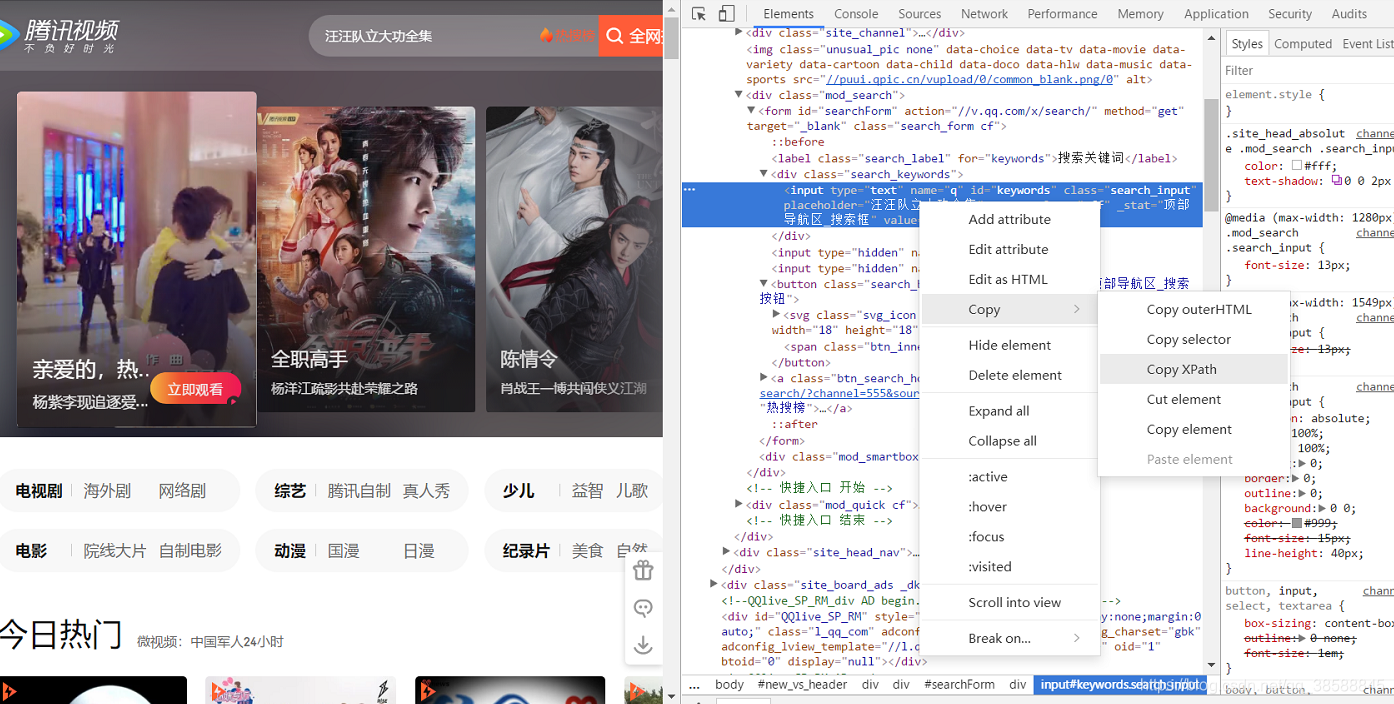
Task: Click the #fff color swatch in Styles
Action: 1297,166
